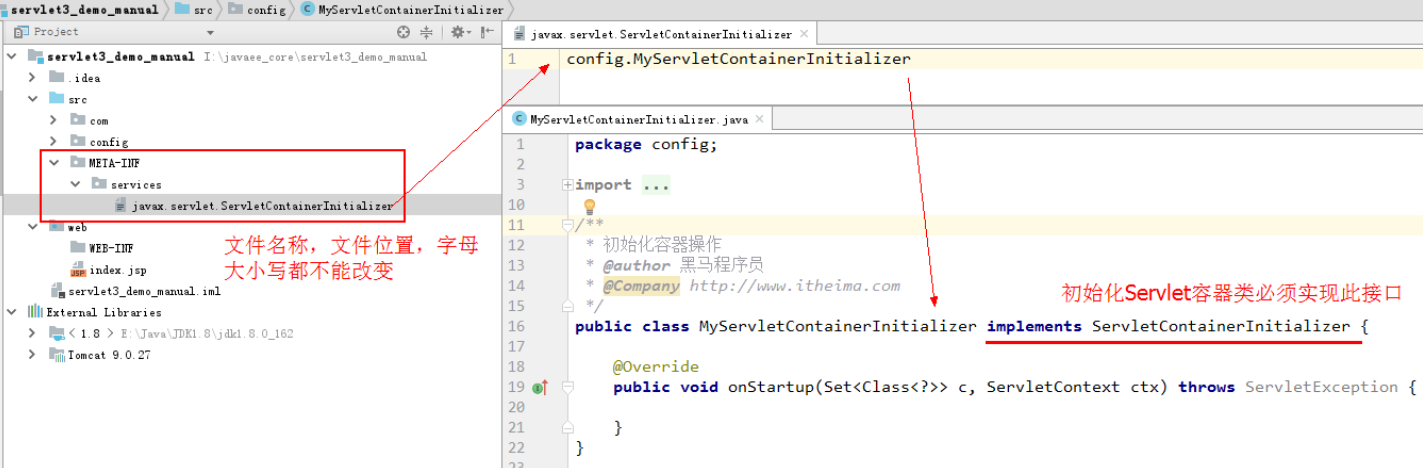Switch to javax.servlet.ServletContainerInitializer editor tab
The height and width of the screenshot is (468, 1423).
click(660, 34)
